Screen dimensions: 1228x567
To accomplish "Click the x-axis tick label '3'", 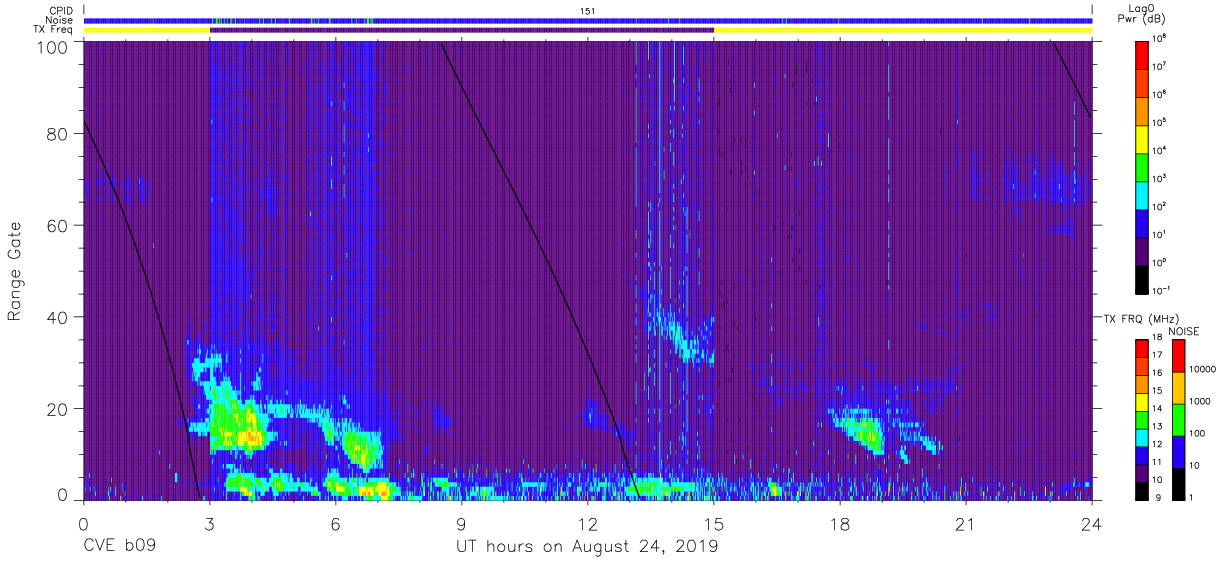I will [x=209, y=523].
